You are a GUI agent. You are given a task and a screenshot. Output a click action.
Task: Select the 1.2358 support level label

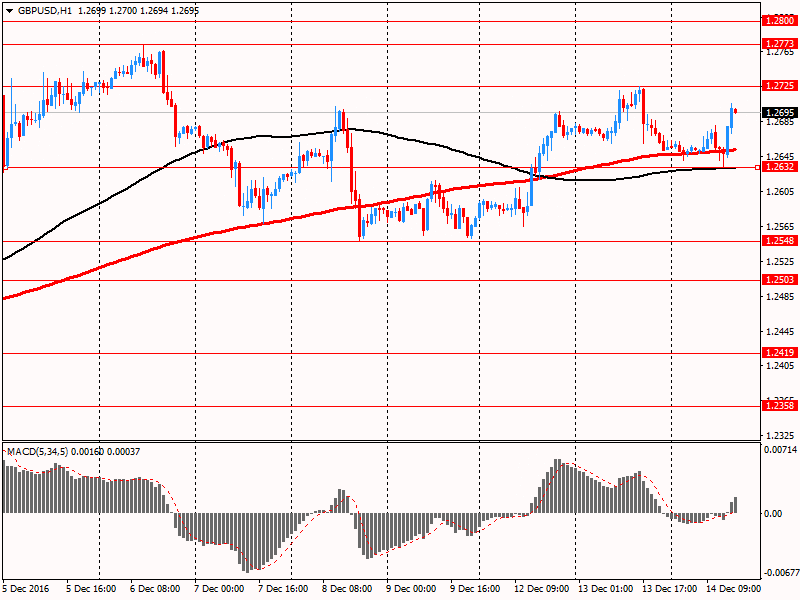(780, 406)
